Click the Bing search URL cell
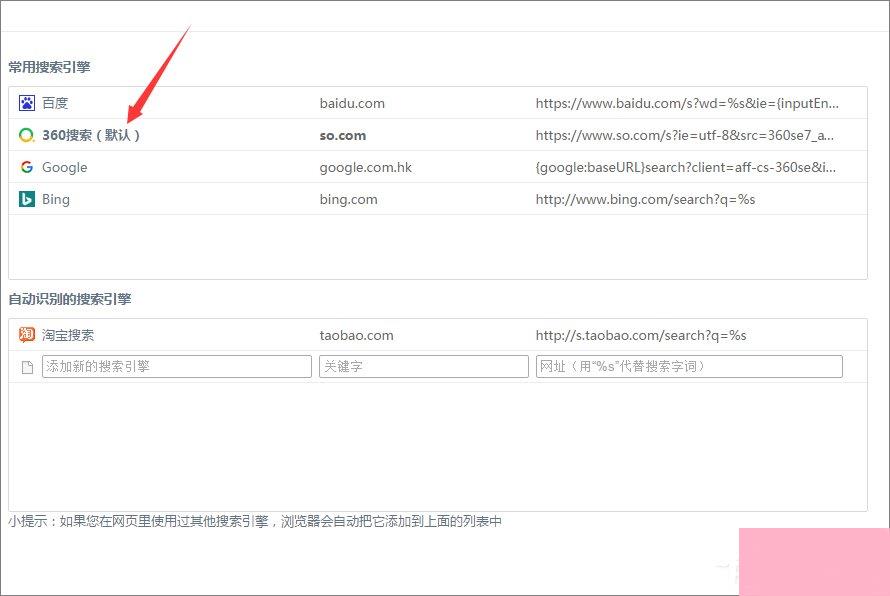 point(645,199)
